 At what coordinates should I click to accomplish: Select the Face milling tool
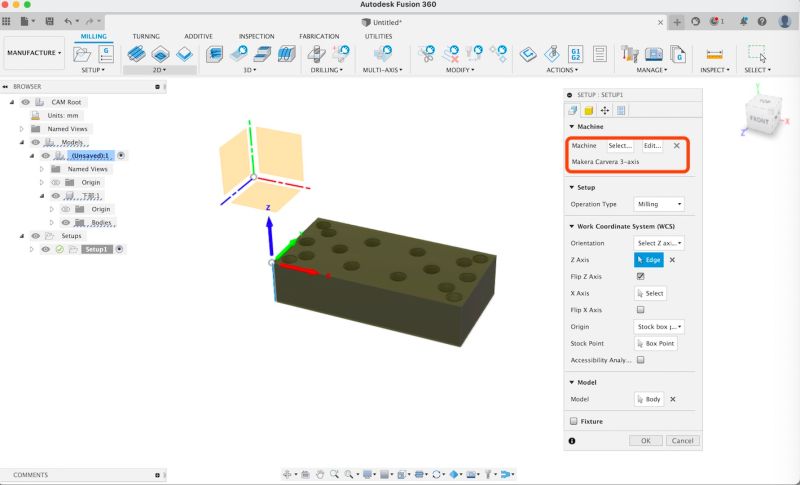[x=184, y=54]
